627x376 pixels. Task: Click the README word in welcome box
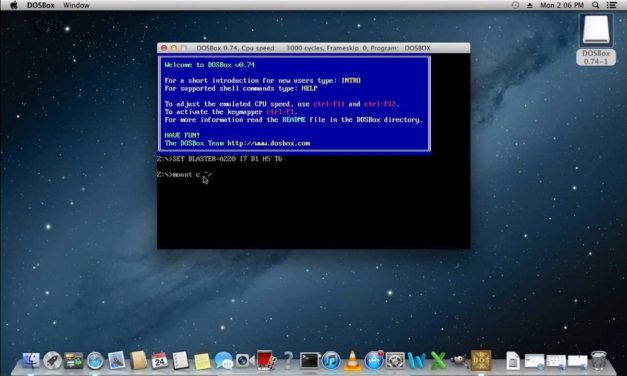tap(294, 120)
